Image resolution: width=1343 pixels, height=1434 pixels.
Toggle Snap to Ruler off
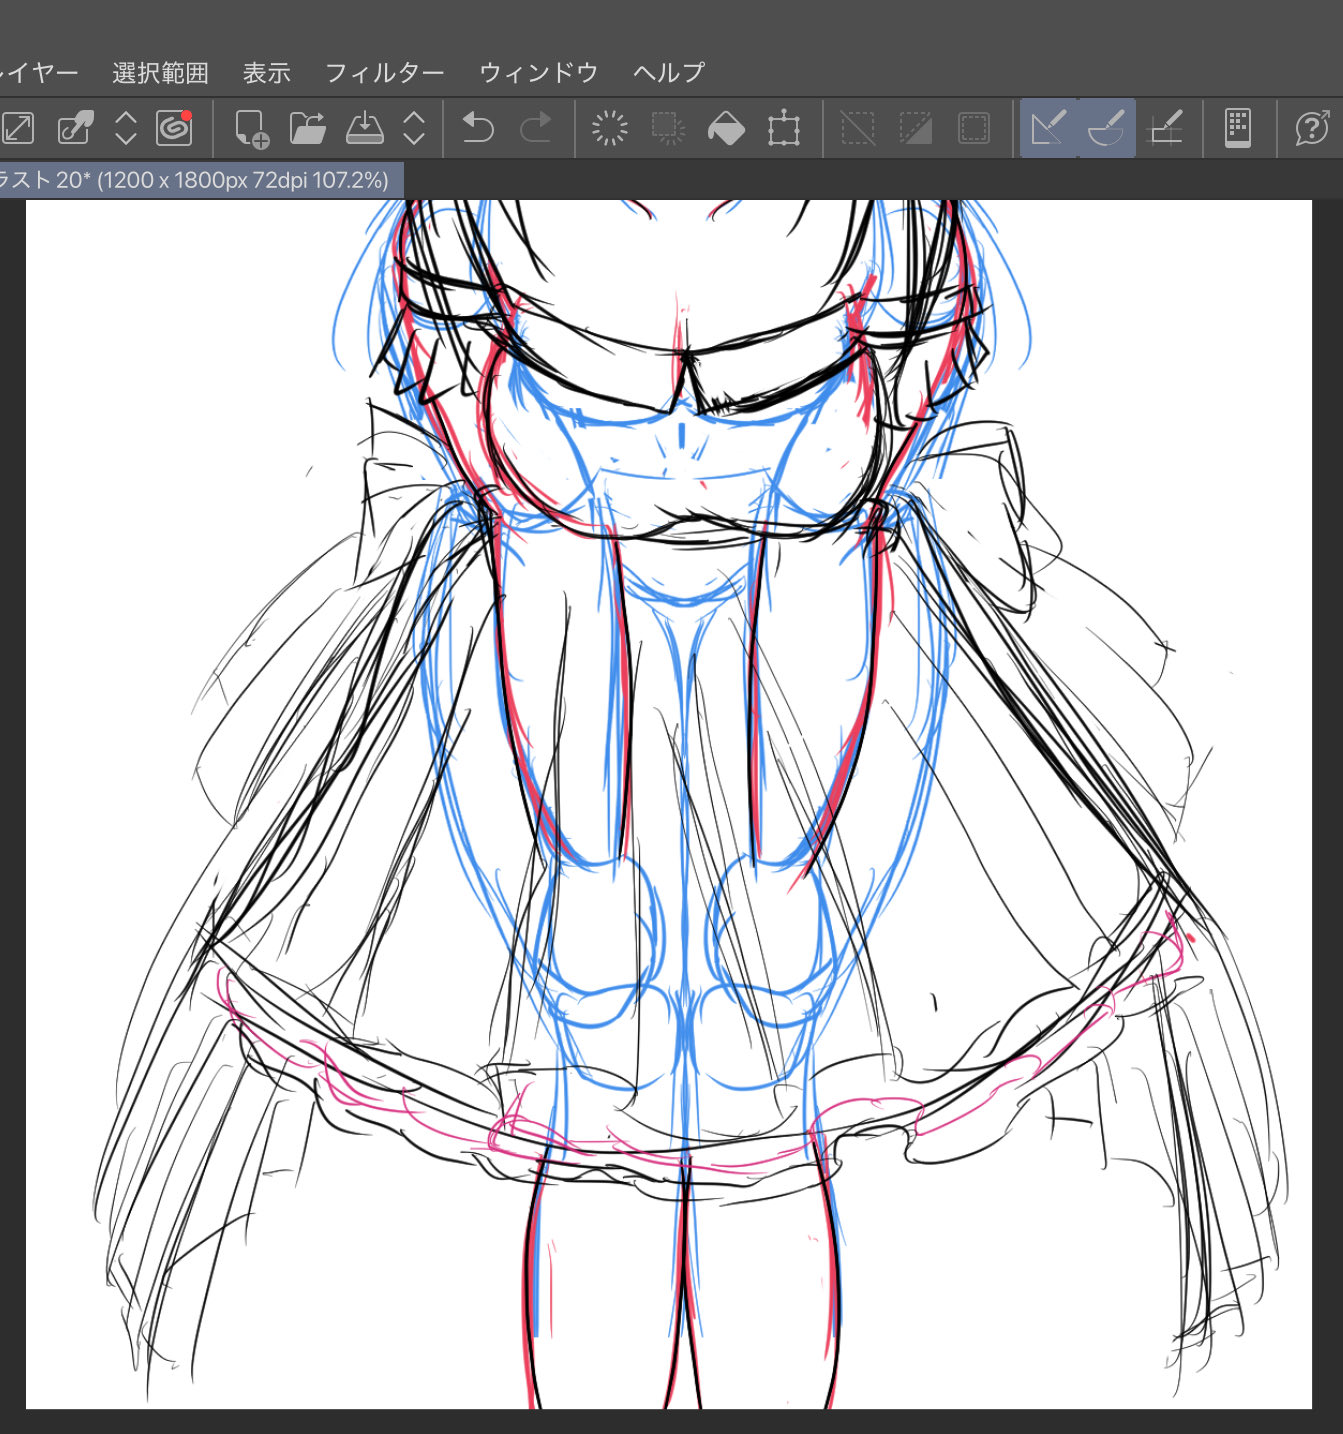click(x=1048, y=129)
